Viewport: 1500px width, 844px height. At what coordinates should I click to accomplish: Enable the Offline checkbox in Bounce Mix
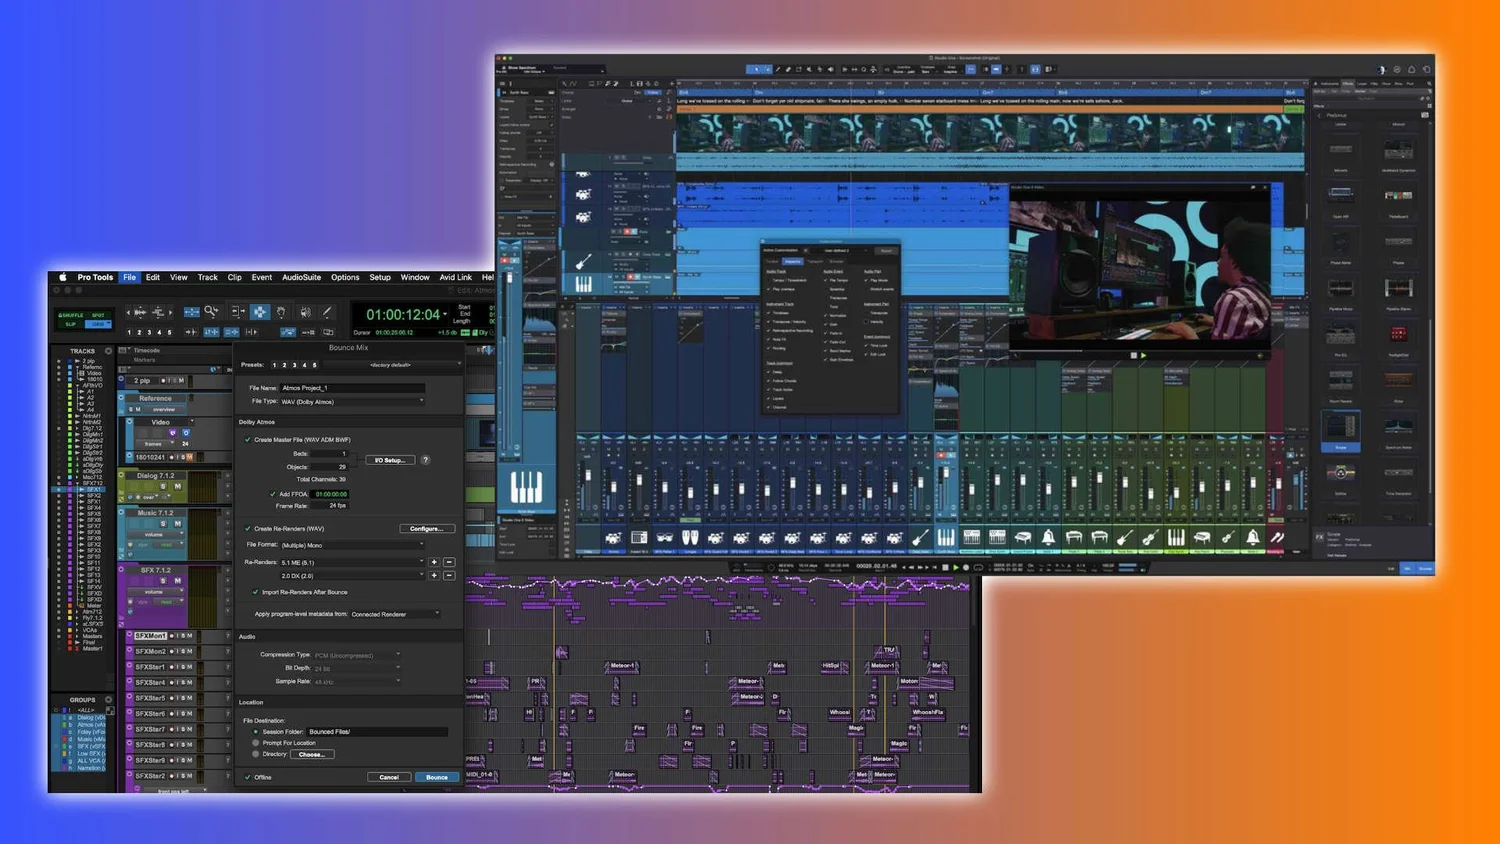tap(248, 777)
